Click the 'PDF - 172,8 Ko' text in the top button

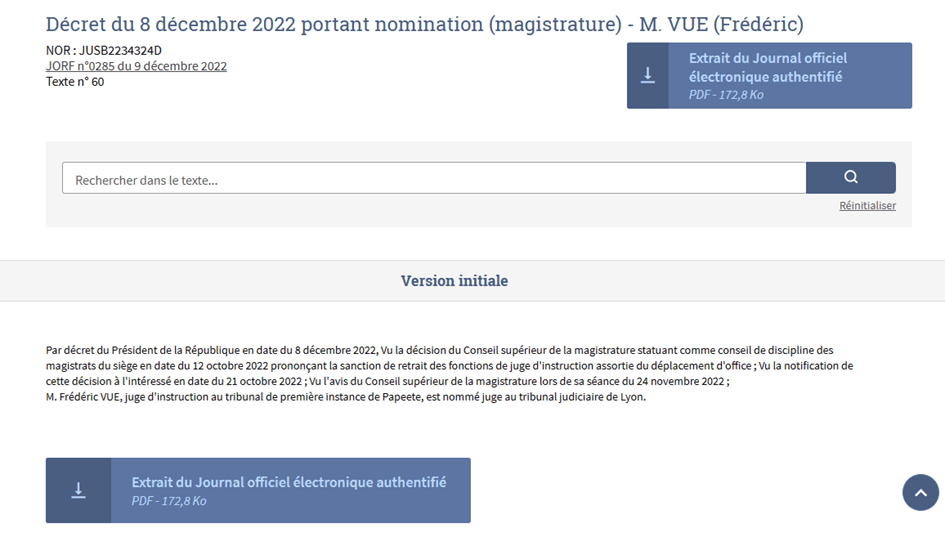(x=726, y=95)
